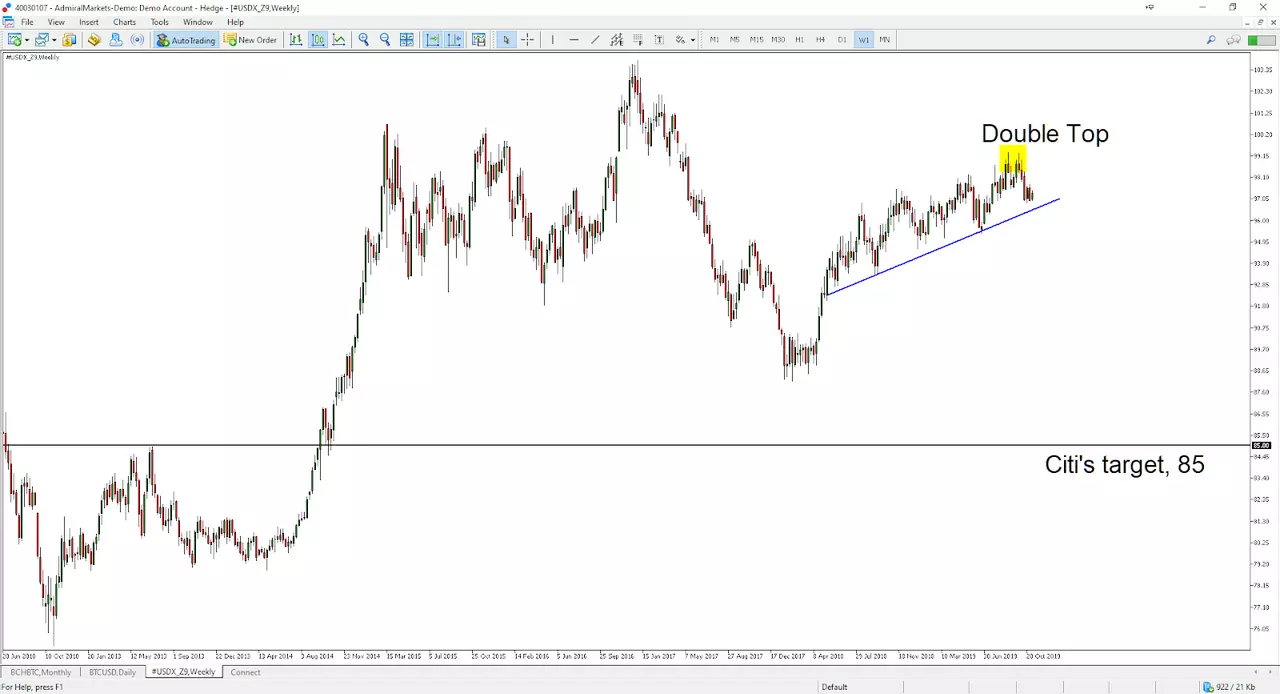Select the Text label tool

[659, 40]
